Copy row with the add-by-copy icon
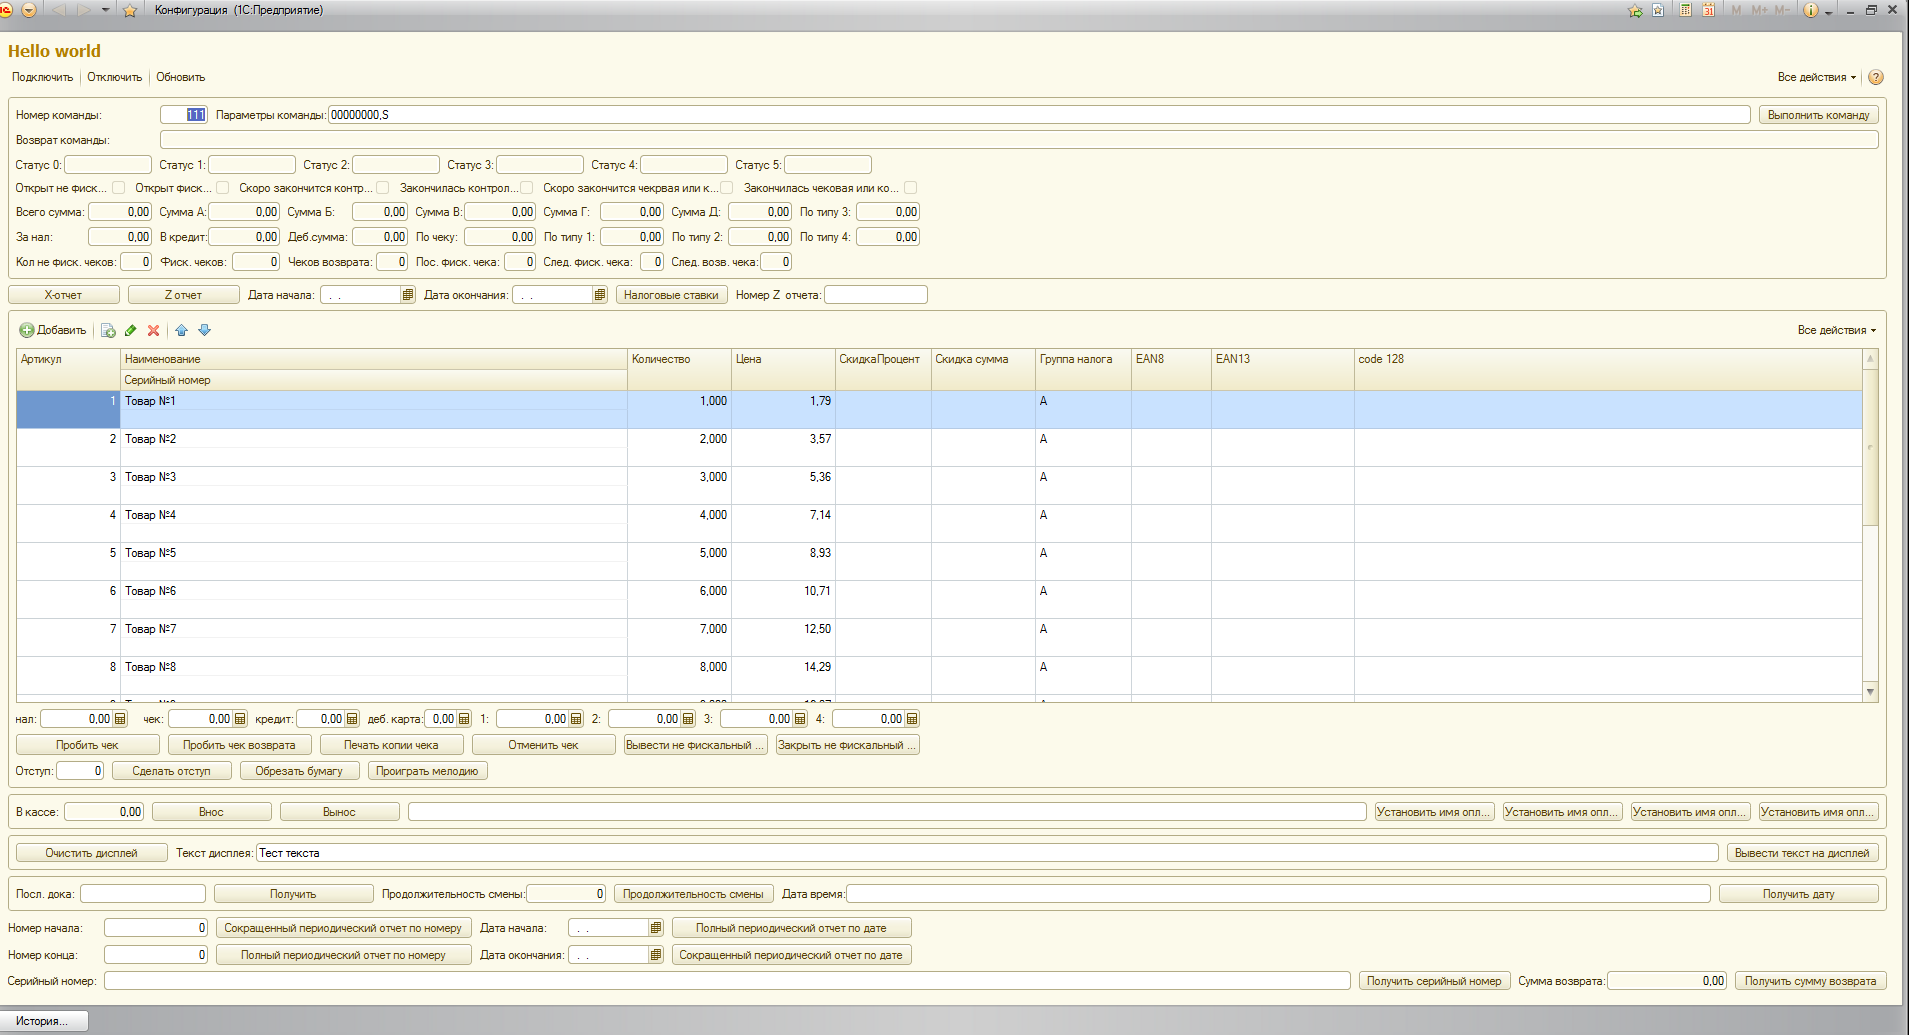This screenshot has height=1035, width=1909. click(108, 330)
